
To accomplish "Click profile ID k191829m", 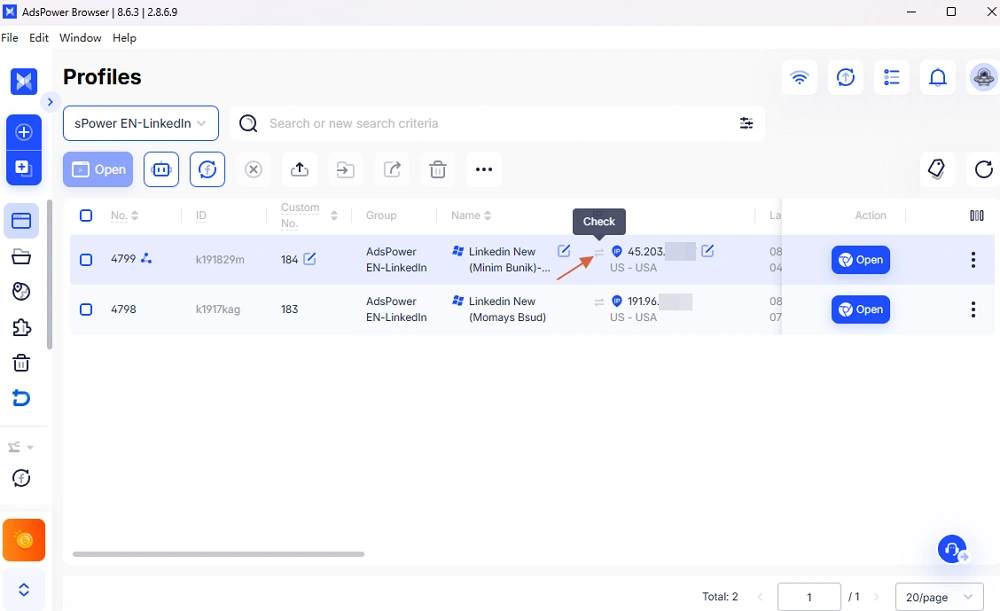I will (x=220, y=260).
